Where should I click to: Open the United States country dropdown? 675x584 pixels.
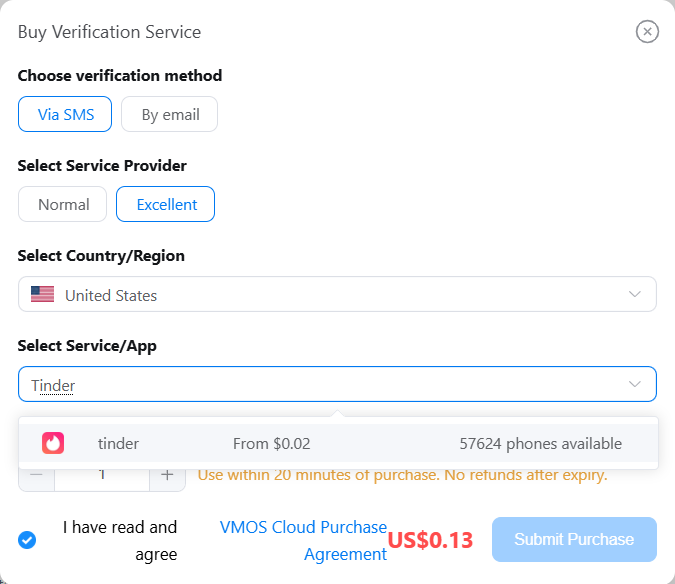click(337, 294)
